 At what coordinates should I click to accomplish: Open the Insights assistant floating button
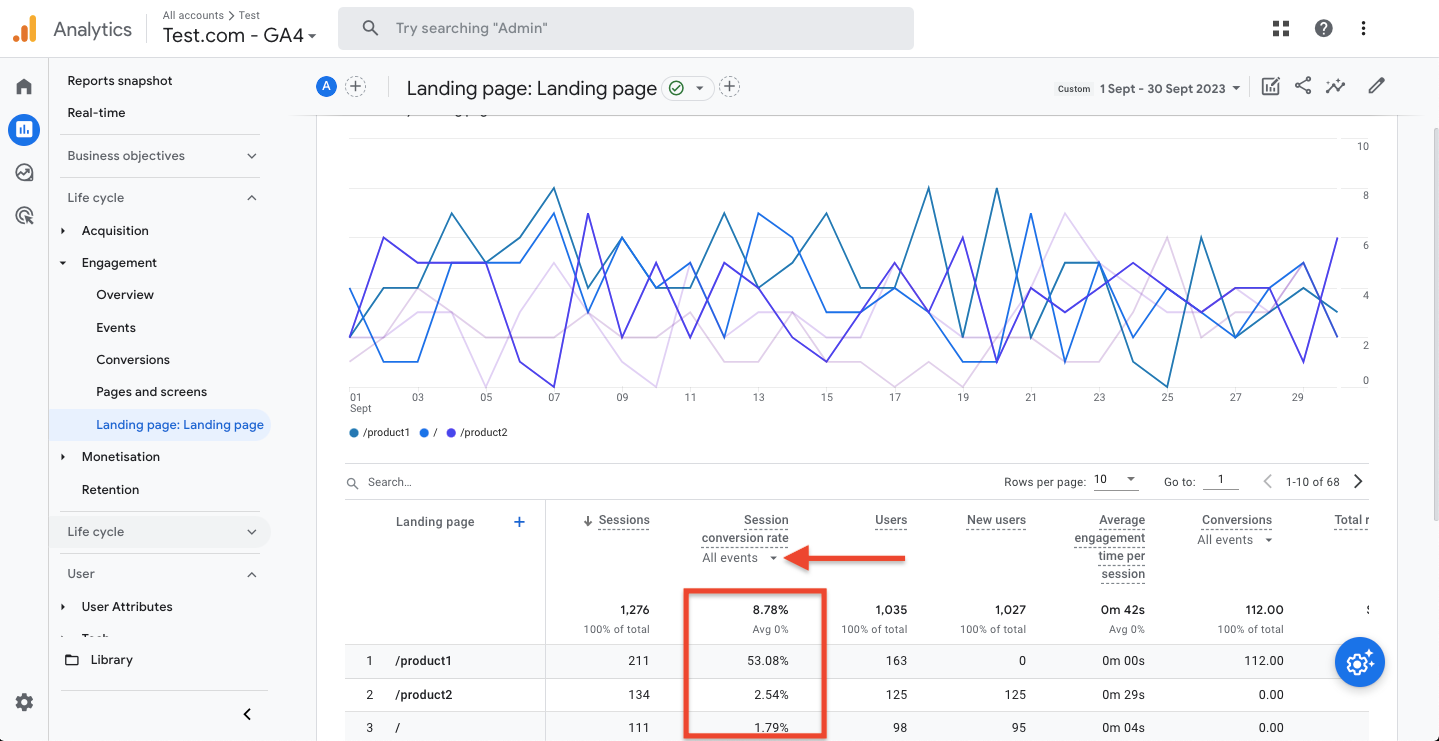(x=1359, y=662)
